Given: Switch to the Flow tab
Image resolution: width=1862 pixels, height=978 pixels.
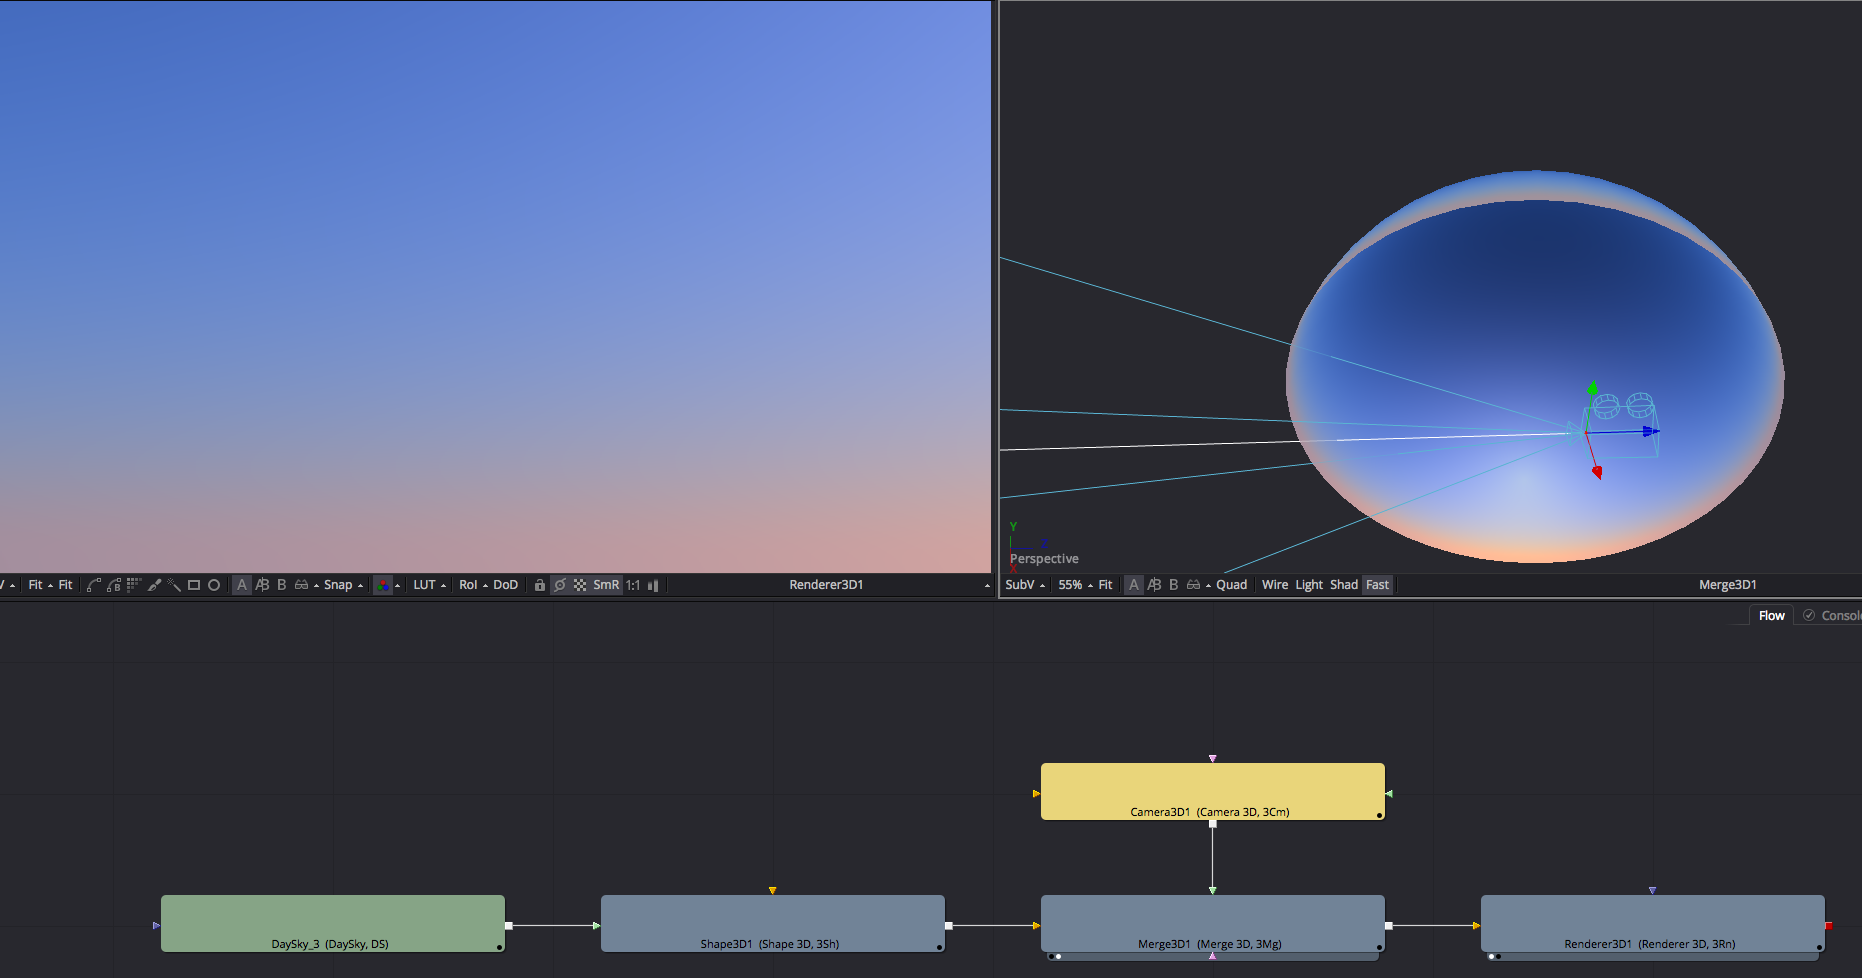Looking at the screenshot, I should point(1771,616).
